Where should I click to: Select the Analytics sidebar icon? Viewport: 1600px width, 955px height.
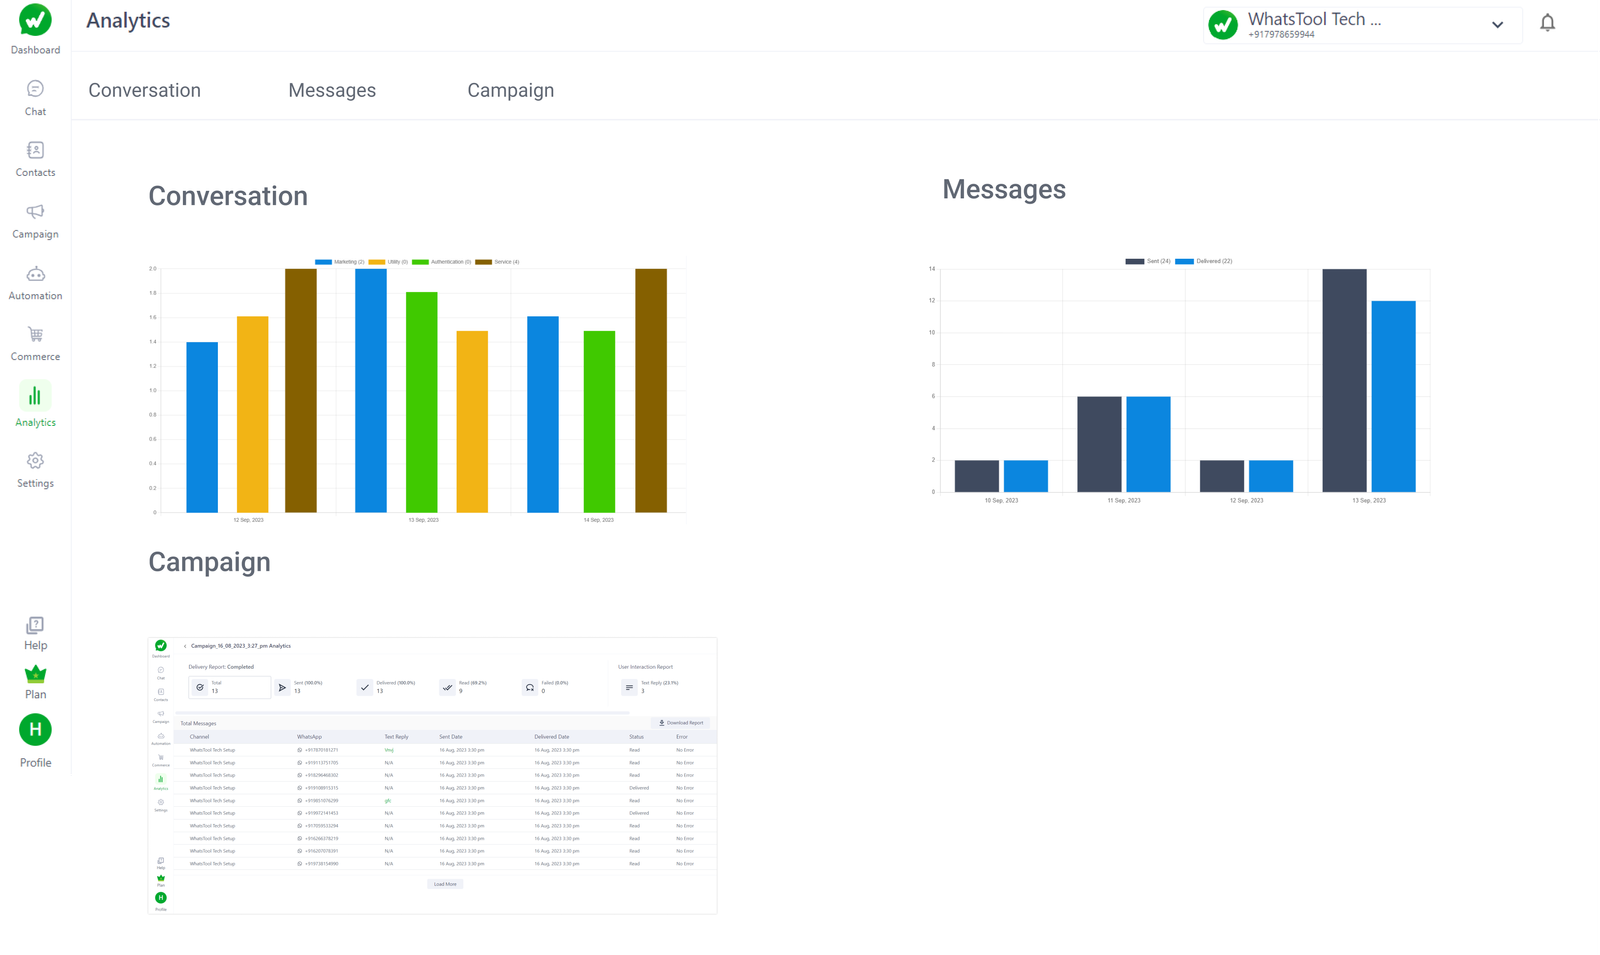[x=34, y=404]
